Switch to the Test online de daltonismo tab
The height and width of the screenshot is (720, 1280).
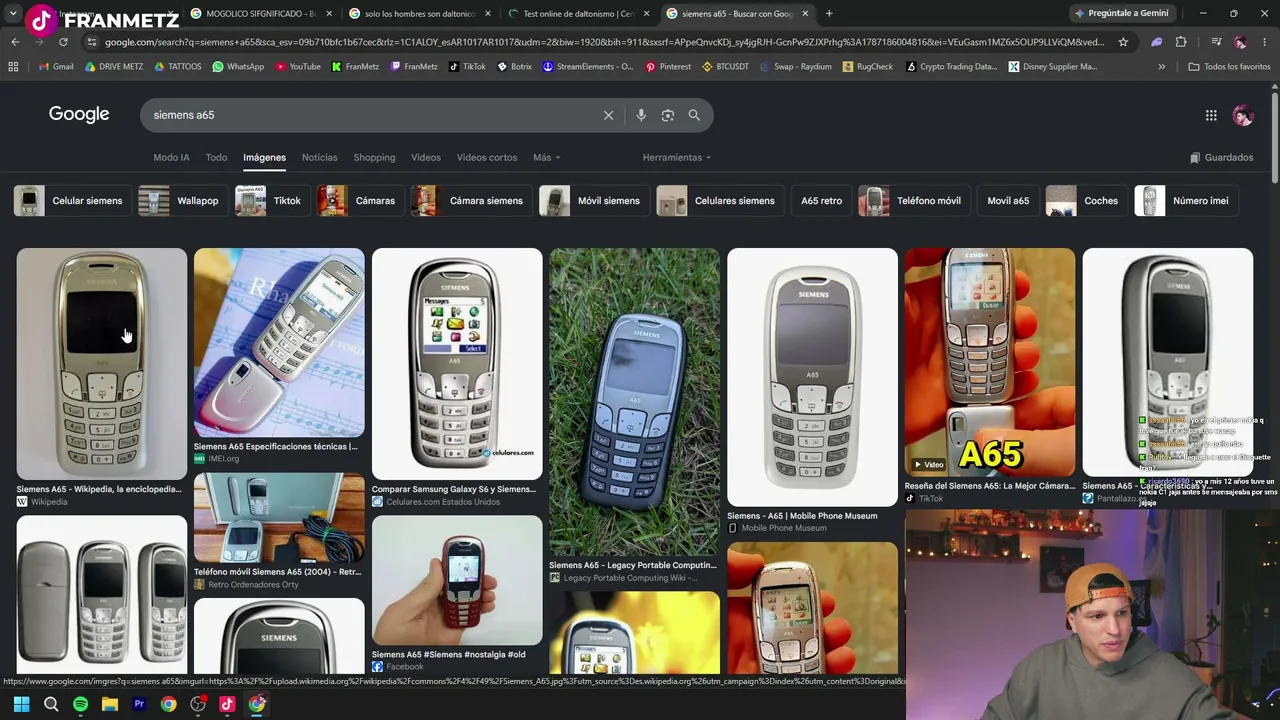click(580, 14)
